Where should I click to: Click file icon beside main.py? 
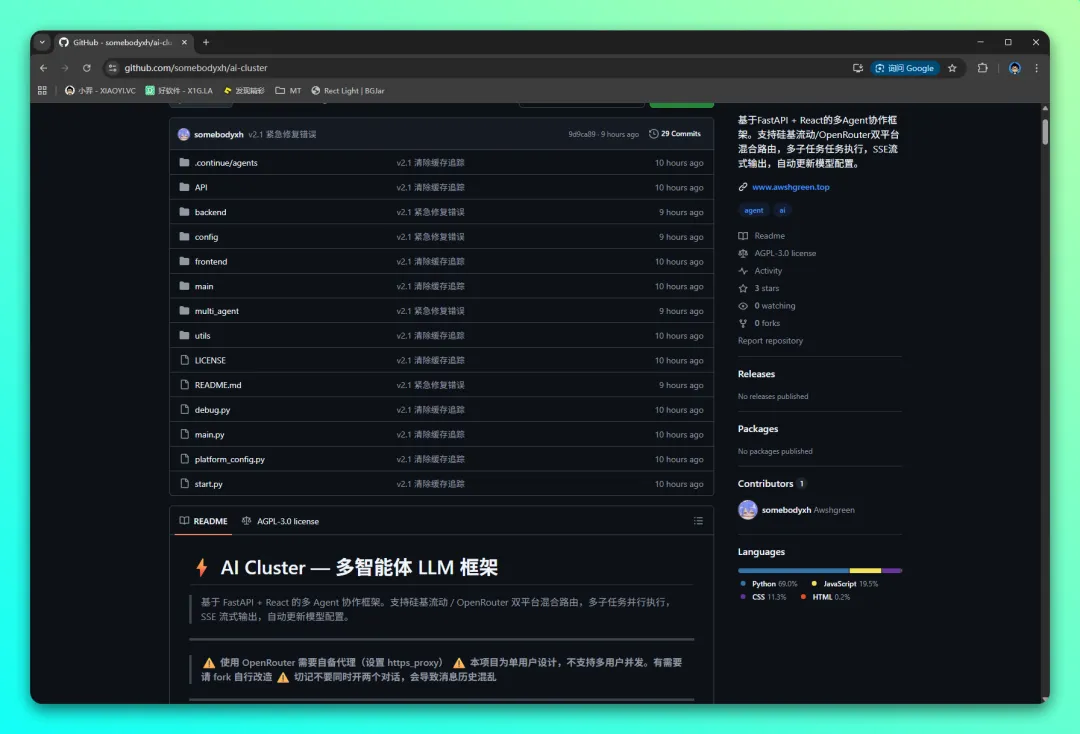click(x=184, y=434)
